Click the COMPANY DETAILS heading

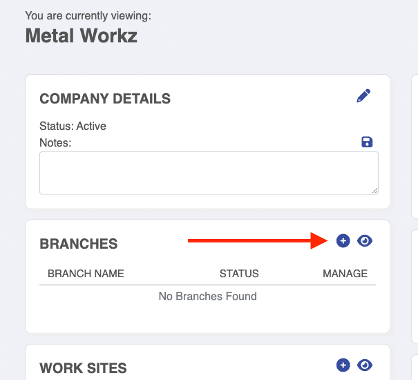pyautogui.click(x=105, y=99)
